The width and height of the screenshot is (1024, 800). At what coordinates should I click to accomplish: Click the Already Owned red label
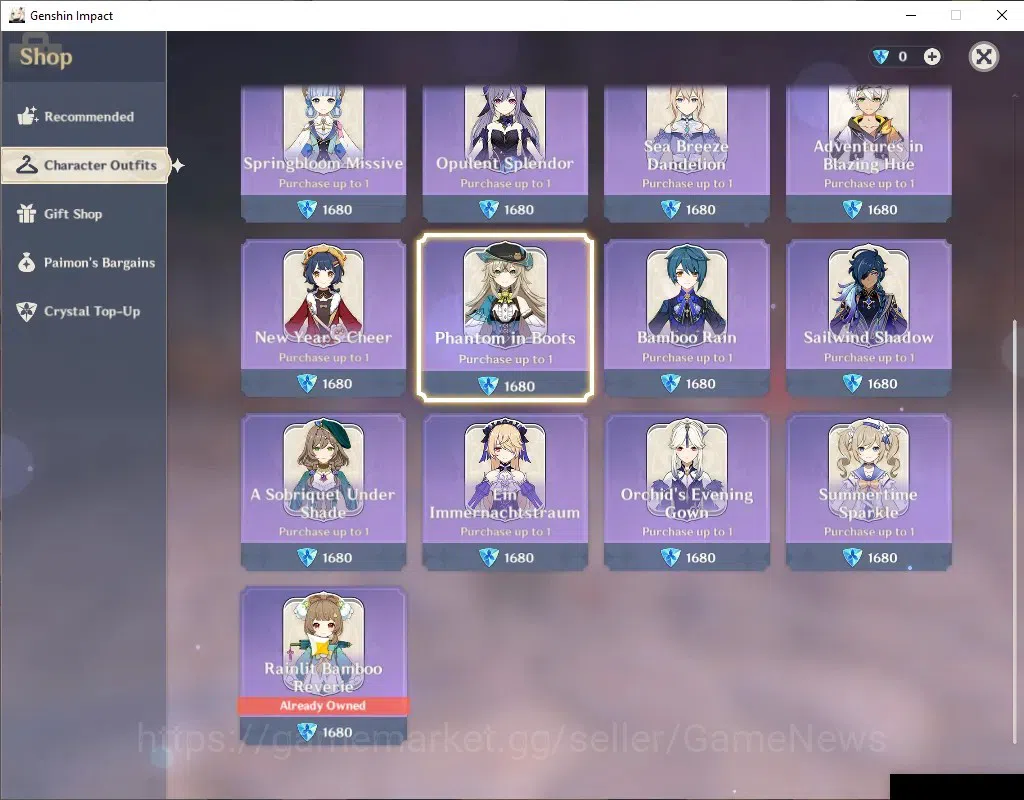pos(323,705)
